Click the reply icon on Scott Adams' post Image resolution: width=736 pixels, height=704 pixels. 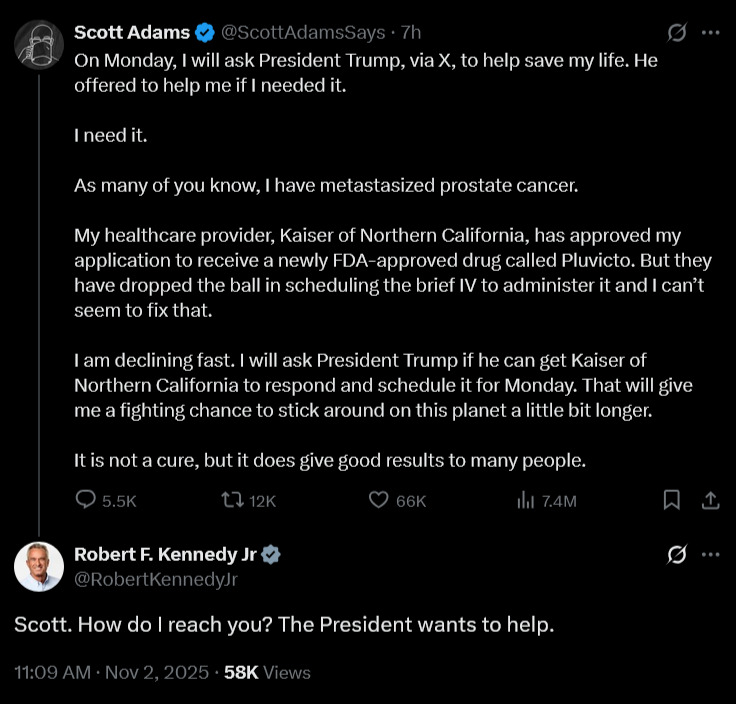(87, 500)
